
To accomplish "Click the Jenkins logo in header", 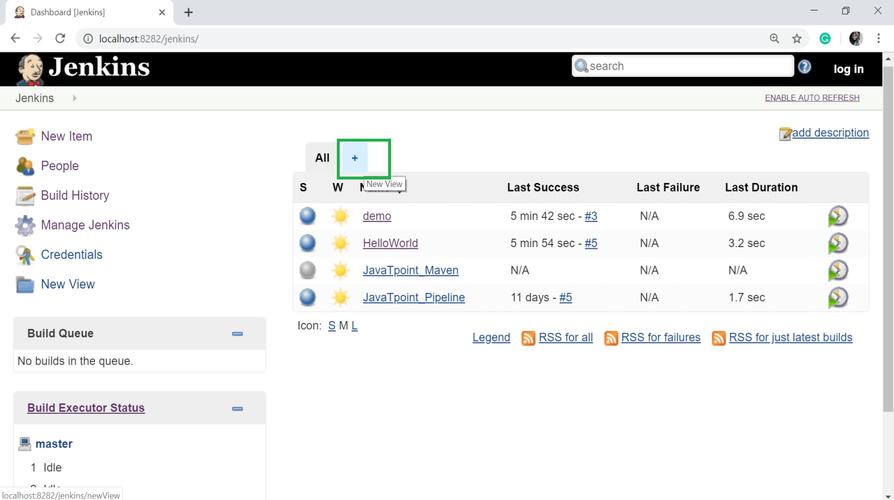I will 83,68.
